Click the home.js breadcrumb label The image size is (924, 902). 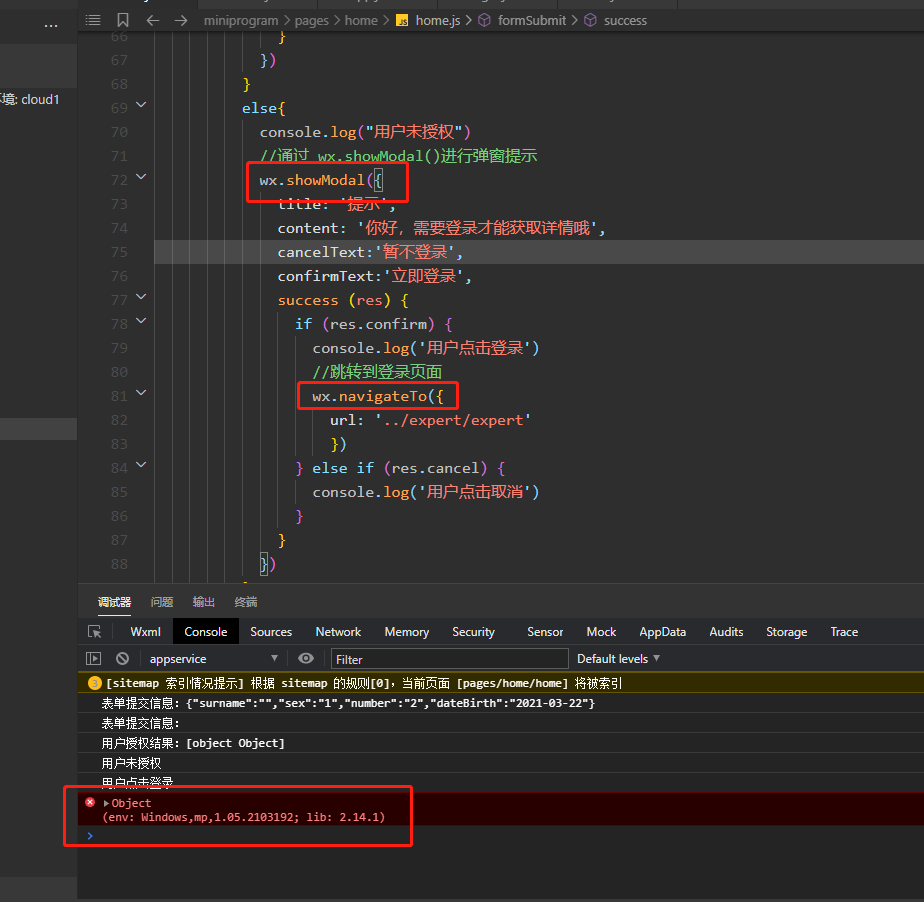(438, 21)
